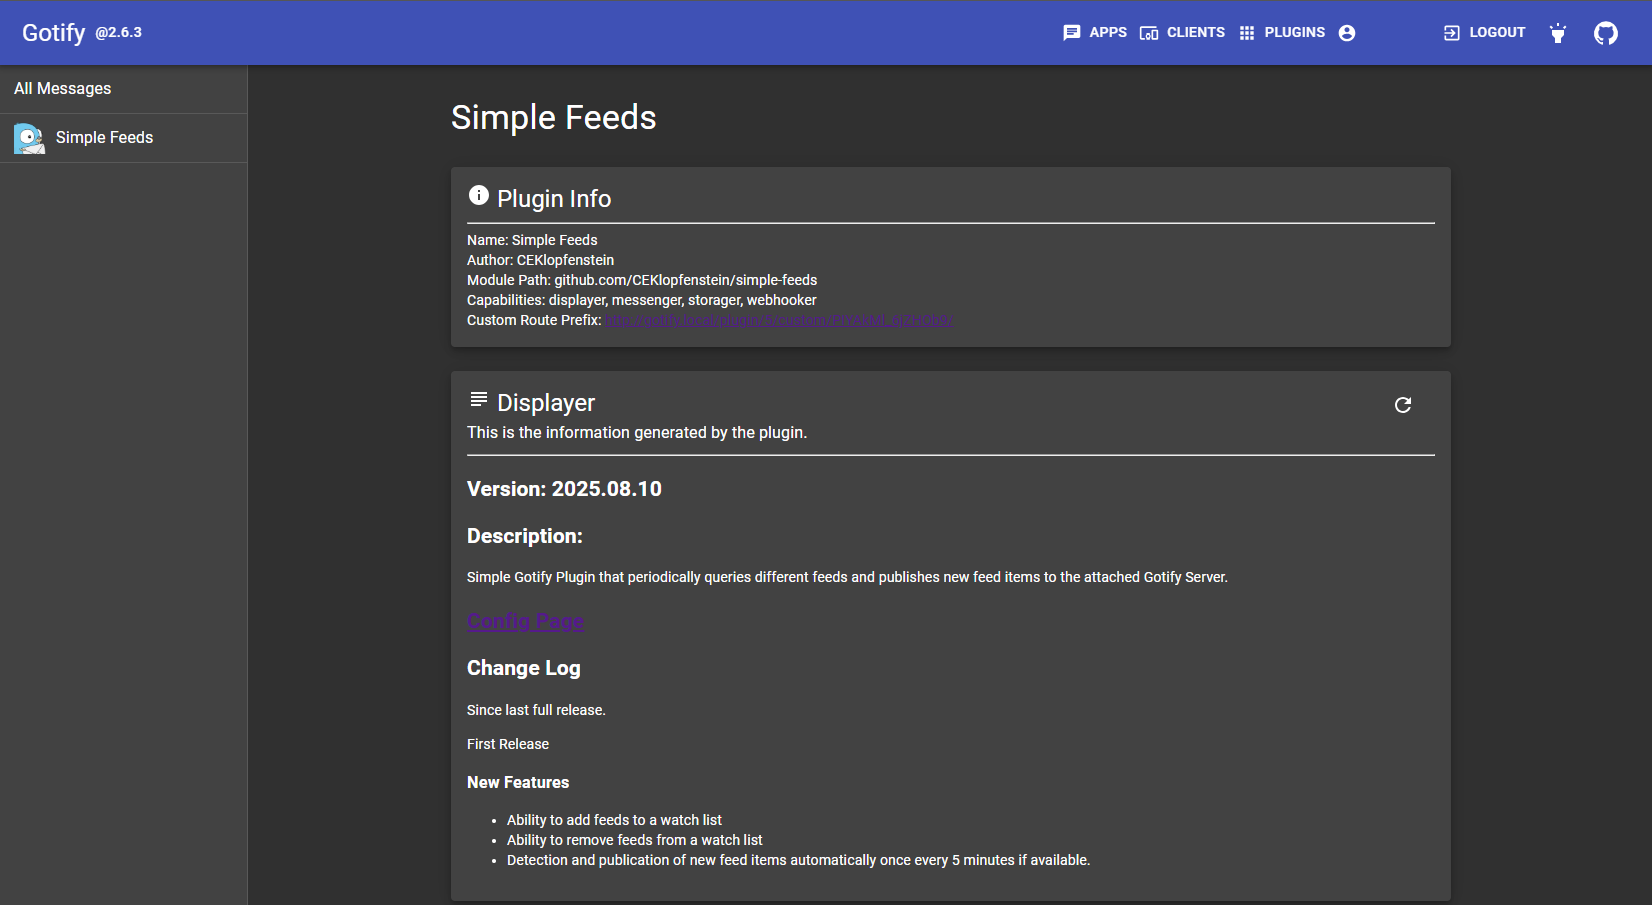Open the Config Page link
This screenshot has height=905, width=1652.
coord(525,621)
